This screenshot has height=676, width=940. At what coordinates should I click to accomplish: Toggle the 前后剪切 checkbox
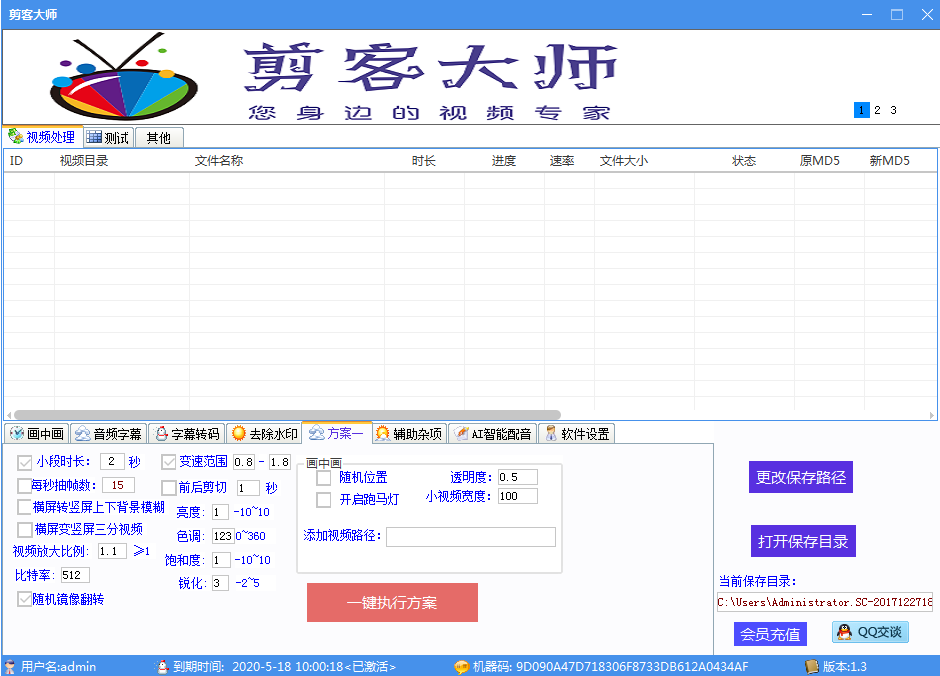click(x=169, y=488)
